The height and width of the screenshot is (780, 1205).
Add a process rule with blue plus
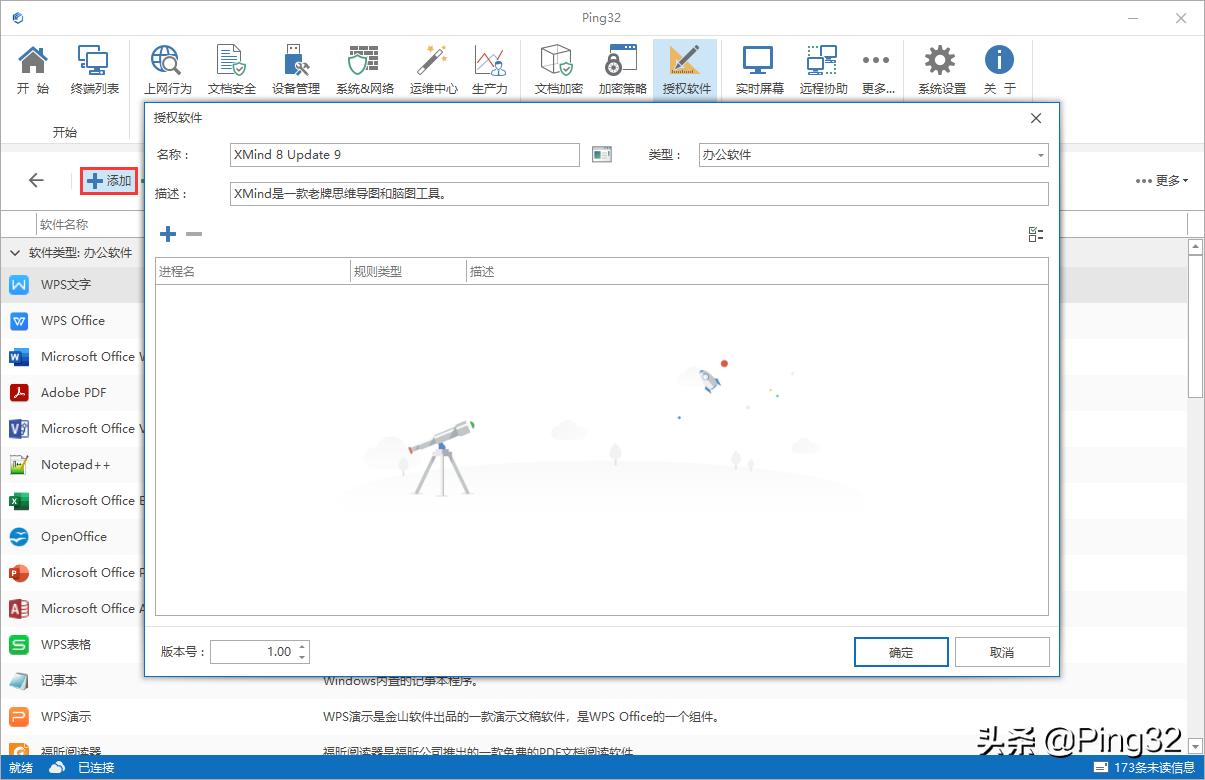point(168,234)
